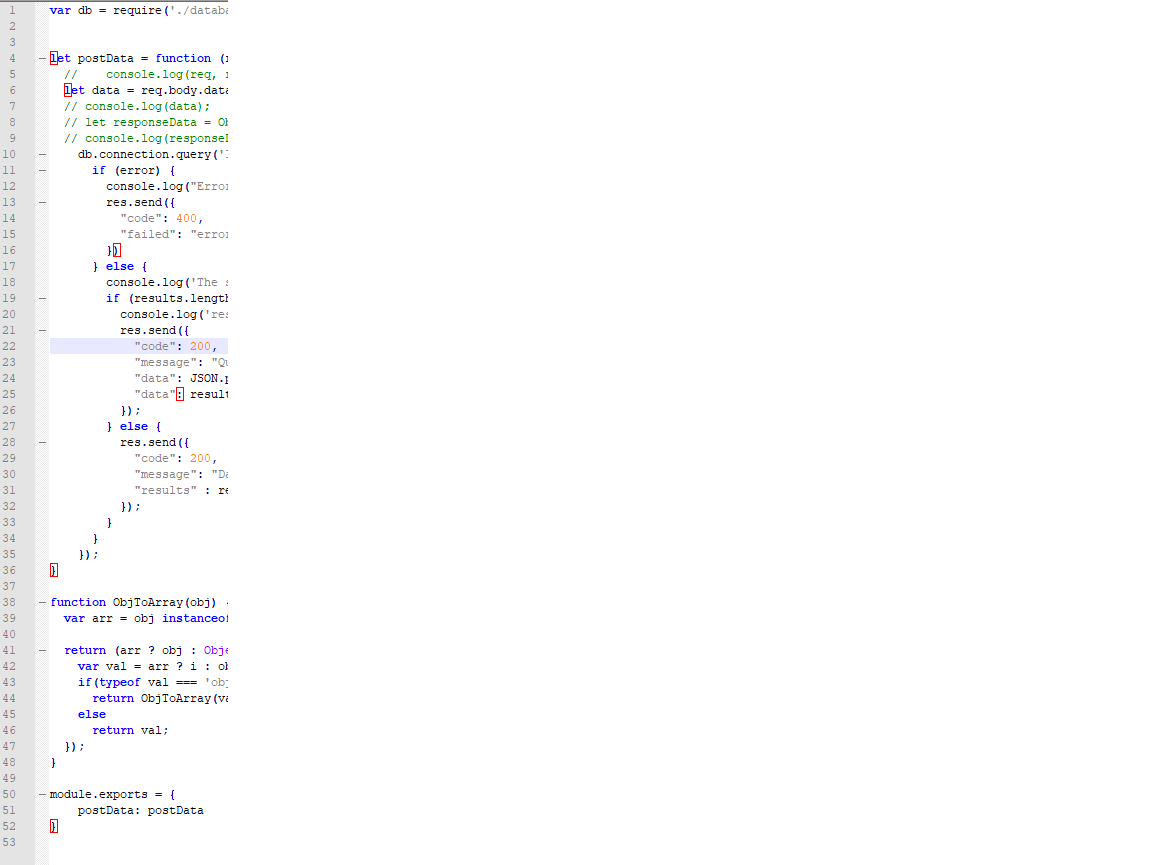Image resolution: width=1165 pixels, height=865 pixels.
Task: Collapse the fold at if (results.length line 19
Action: (x=42, y=298)
